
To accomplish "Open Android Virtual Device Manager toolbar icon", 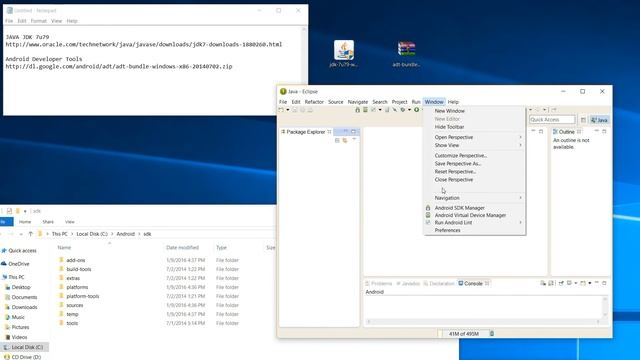I will tap(365, 110).
